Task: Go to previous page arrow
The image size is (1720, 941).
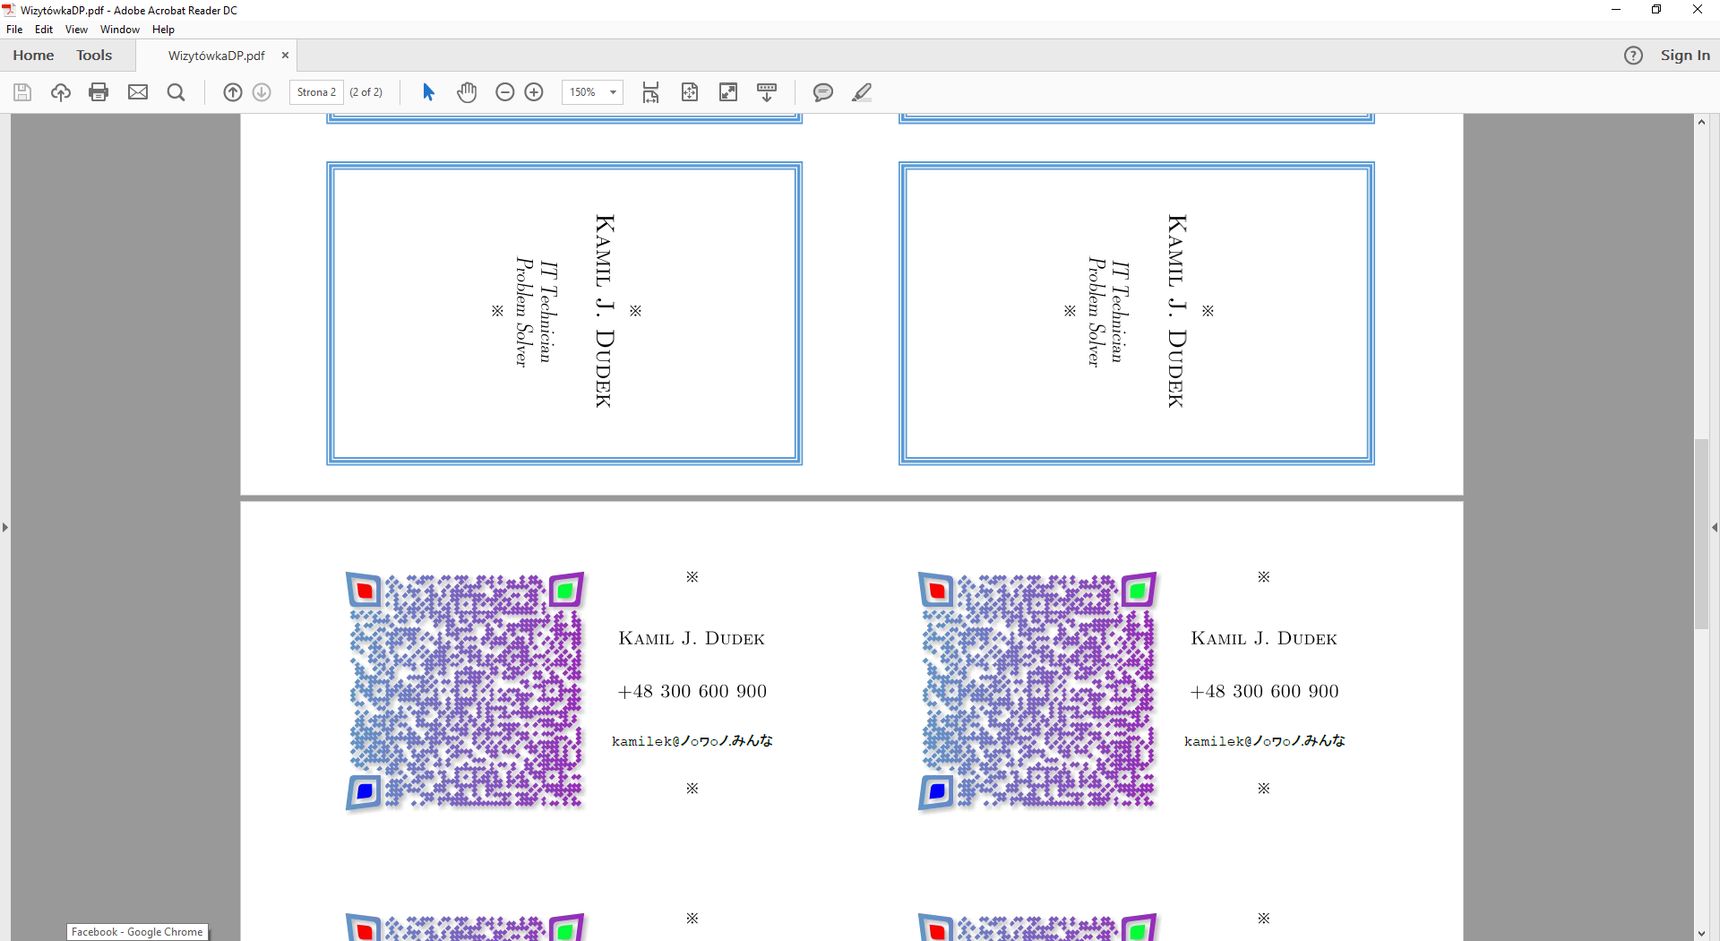Action: [232, 92]
